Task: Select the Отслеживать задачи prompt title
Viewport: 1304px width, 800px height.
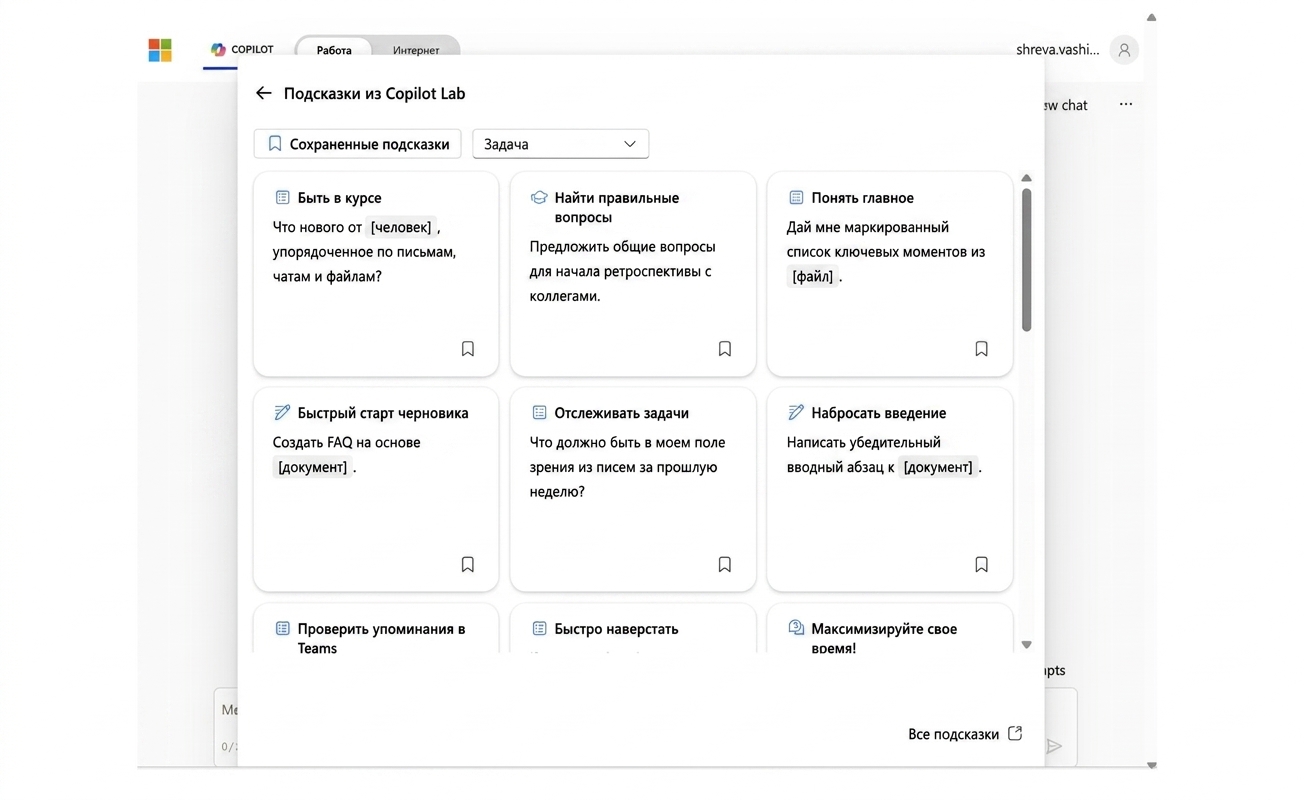Action: [x=621, y=413]
